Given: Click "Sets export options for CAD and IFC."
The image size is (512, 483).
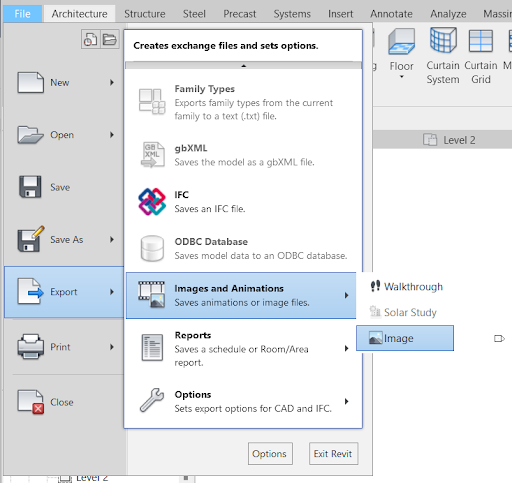Looking at the screenshot, I should pos(253,408).
